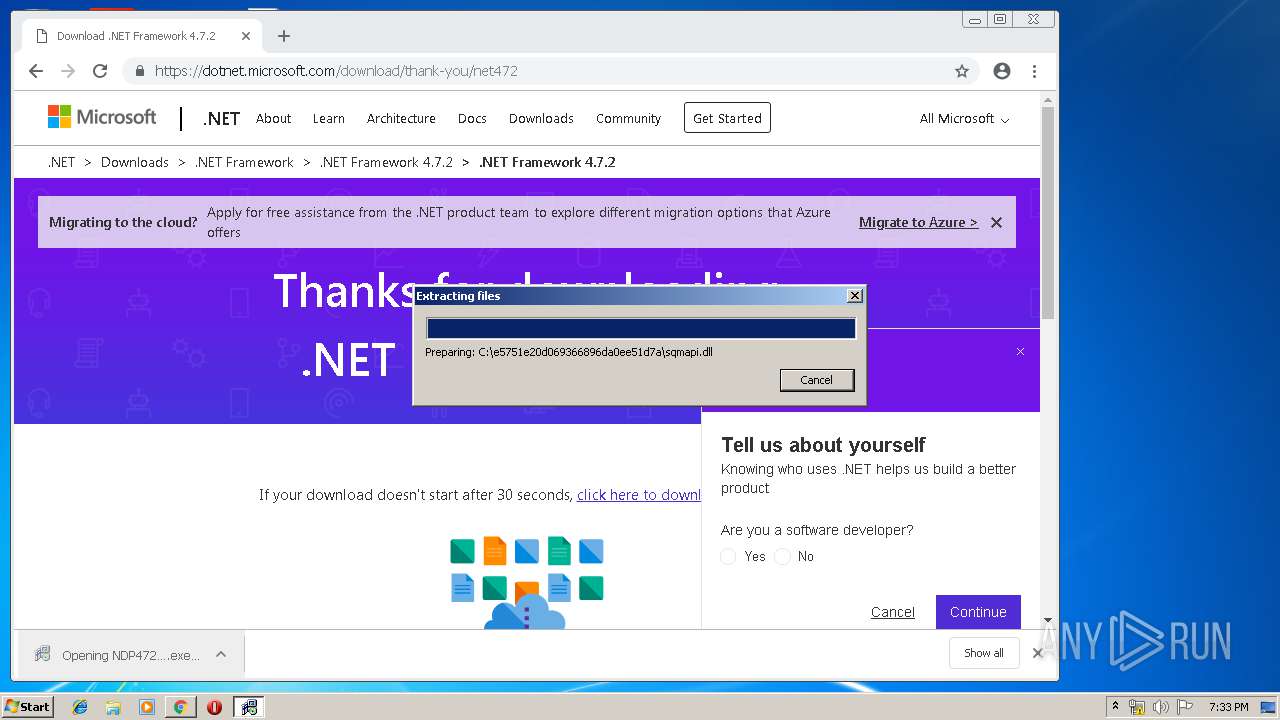This screenshot has height=720, width=1280.
Task: Reload the page with the refresh icon
Action: [100, 71]
